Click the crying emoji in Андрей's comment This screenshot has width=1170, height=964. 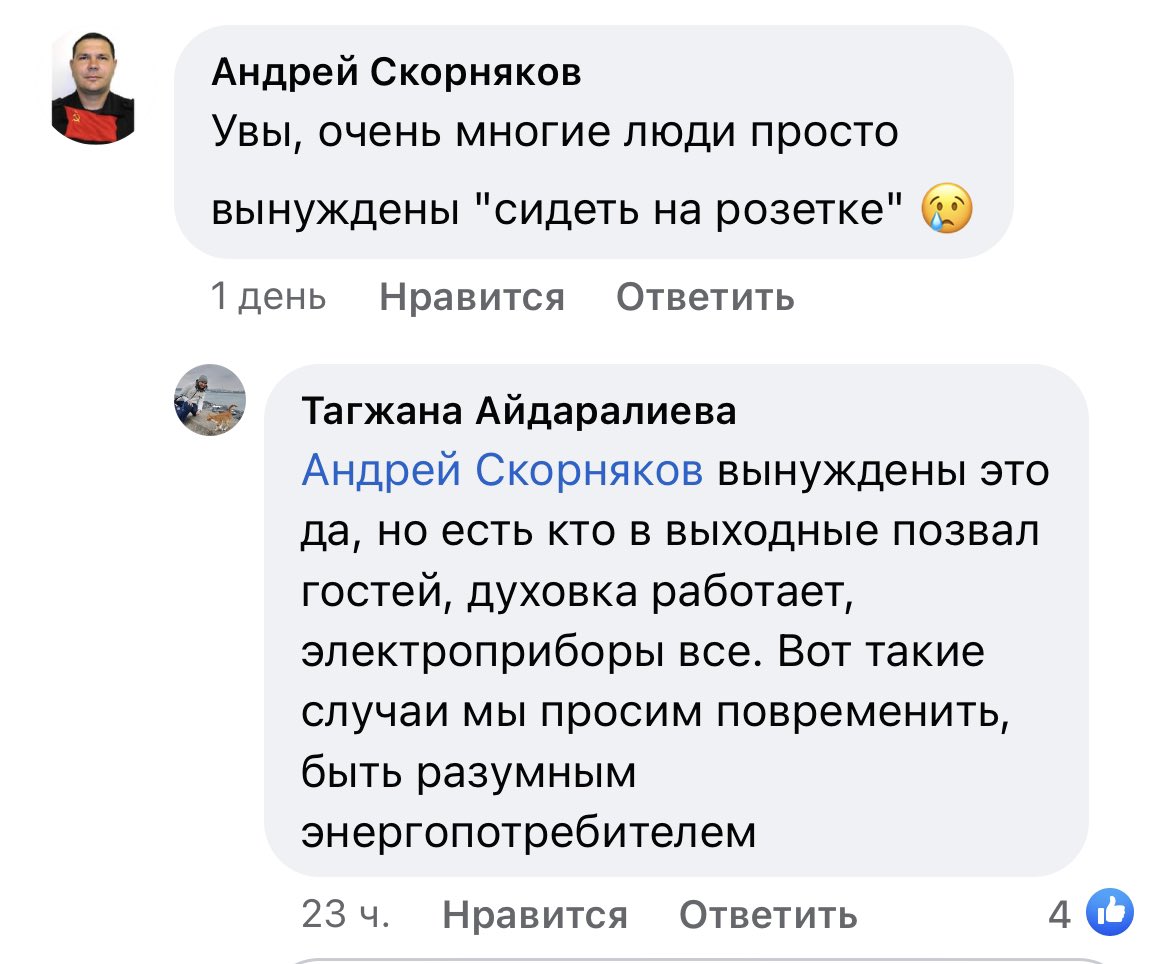coord(943,211)
